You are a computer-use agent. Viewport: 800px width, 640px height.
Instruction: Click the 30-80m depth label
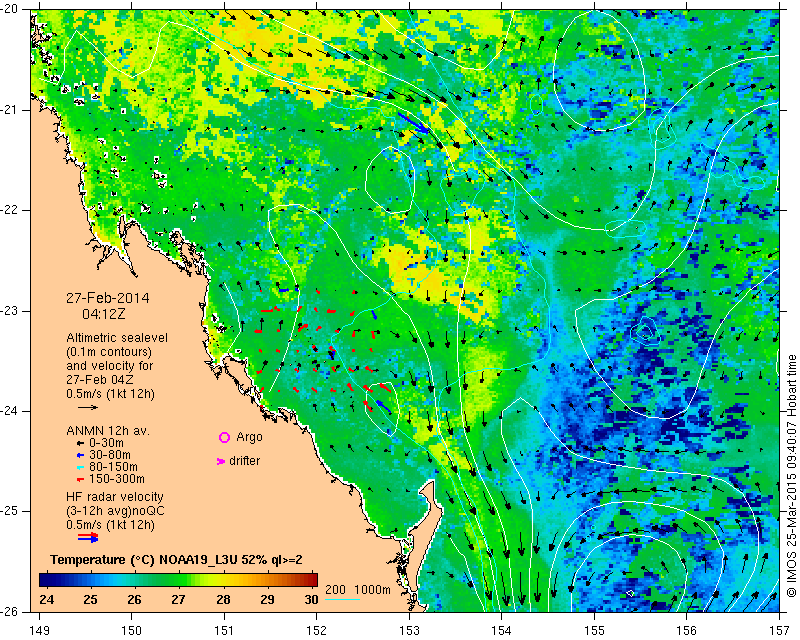pyautogui.click(x=110, y=455)
